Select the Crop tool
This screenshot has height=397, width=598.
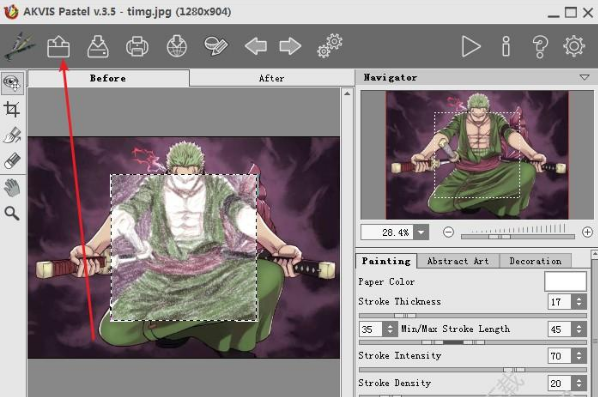point(12,109)
